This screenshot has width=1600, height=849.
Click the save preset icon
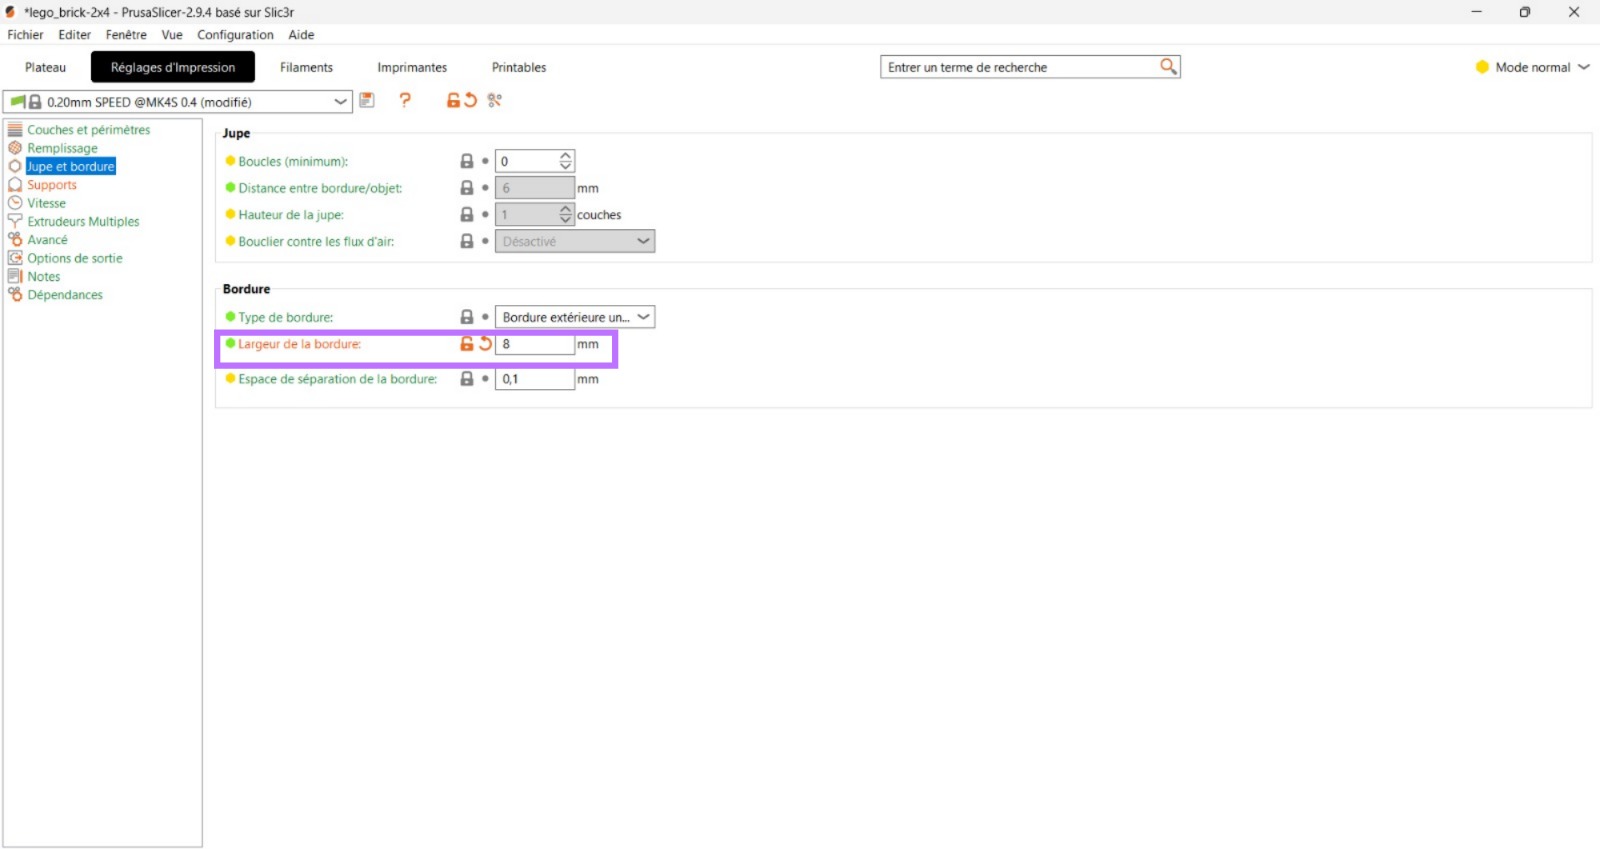(367, 100)
